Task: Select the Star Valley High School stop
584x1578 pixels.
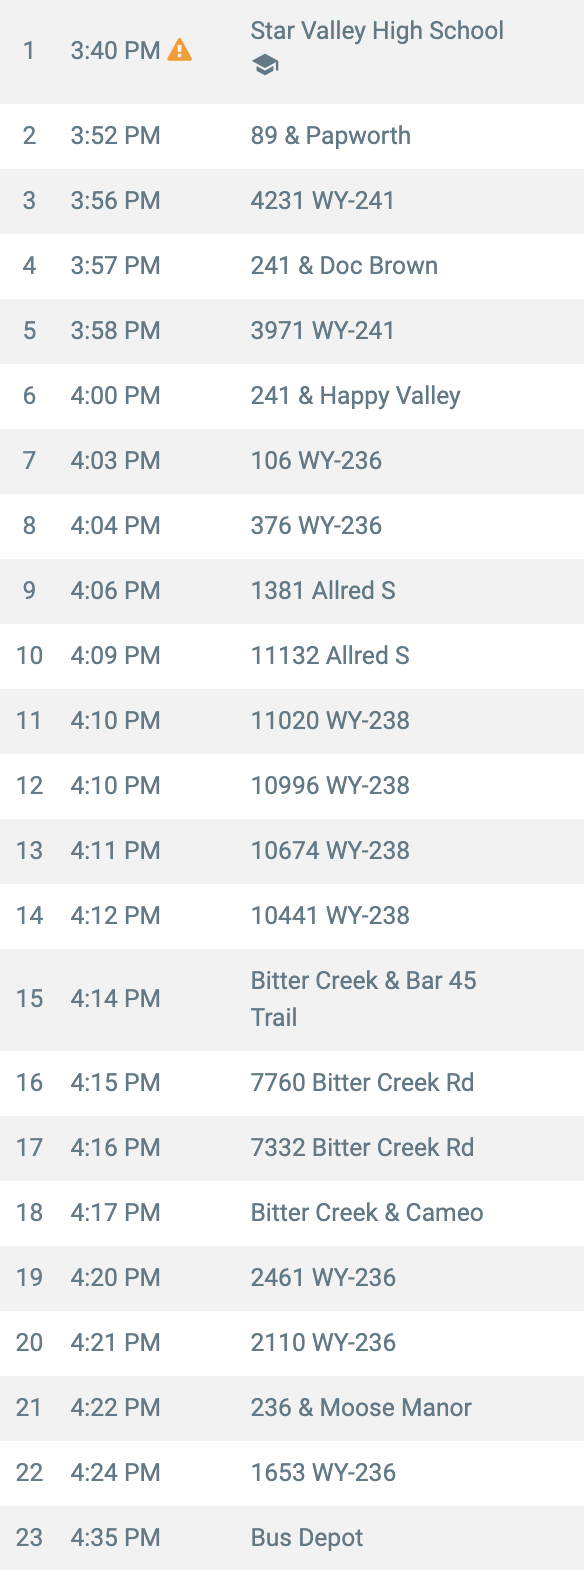Action: pyautogui.click(x=292, y=51)
